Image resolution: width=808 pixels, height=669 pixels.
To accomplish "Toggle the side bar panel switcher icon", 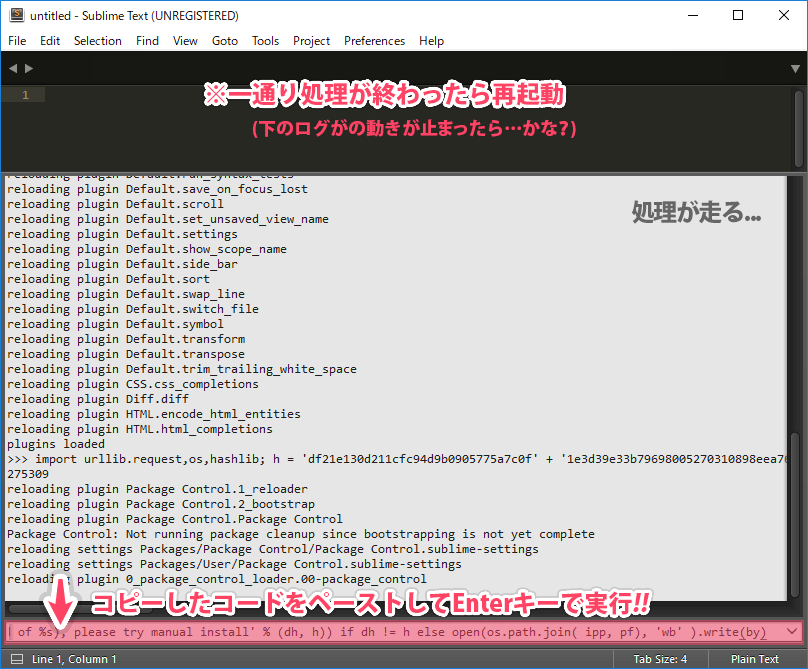I will [x=17, y=659].
